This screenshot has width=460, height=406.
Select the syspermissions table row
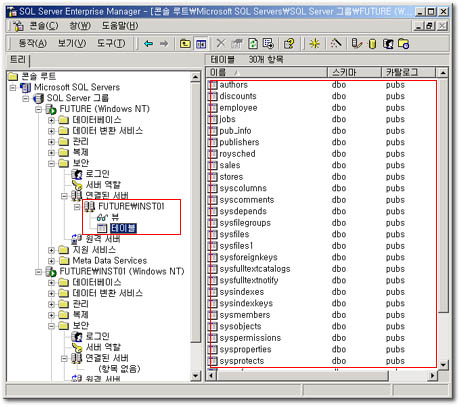[x=322, y=338]
